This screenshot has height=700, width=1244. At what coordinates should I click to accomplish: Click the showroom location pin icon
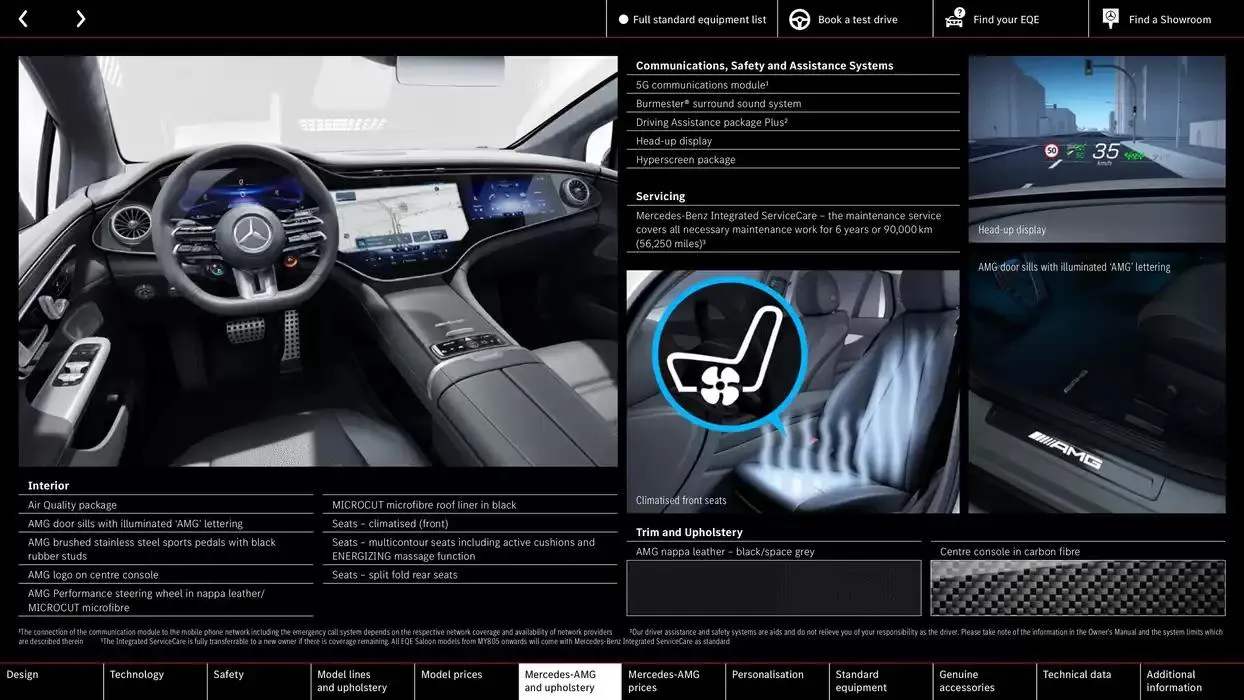[1110, 18]
